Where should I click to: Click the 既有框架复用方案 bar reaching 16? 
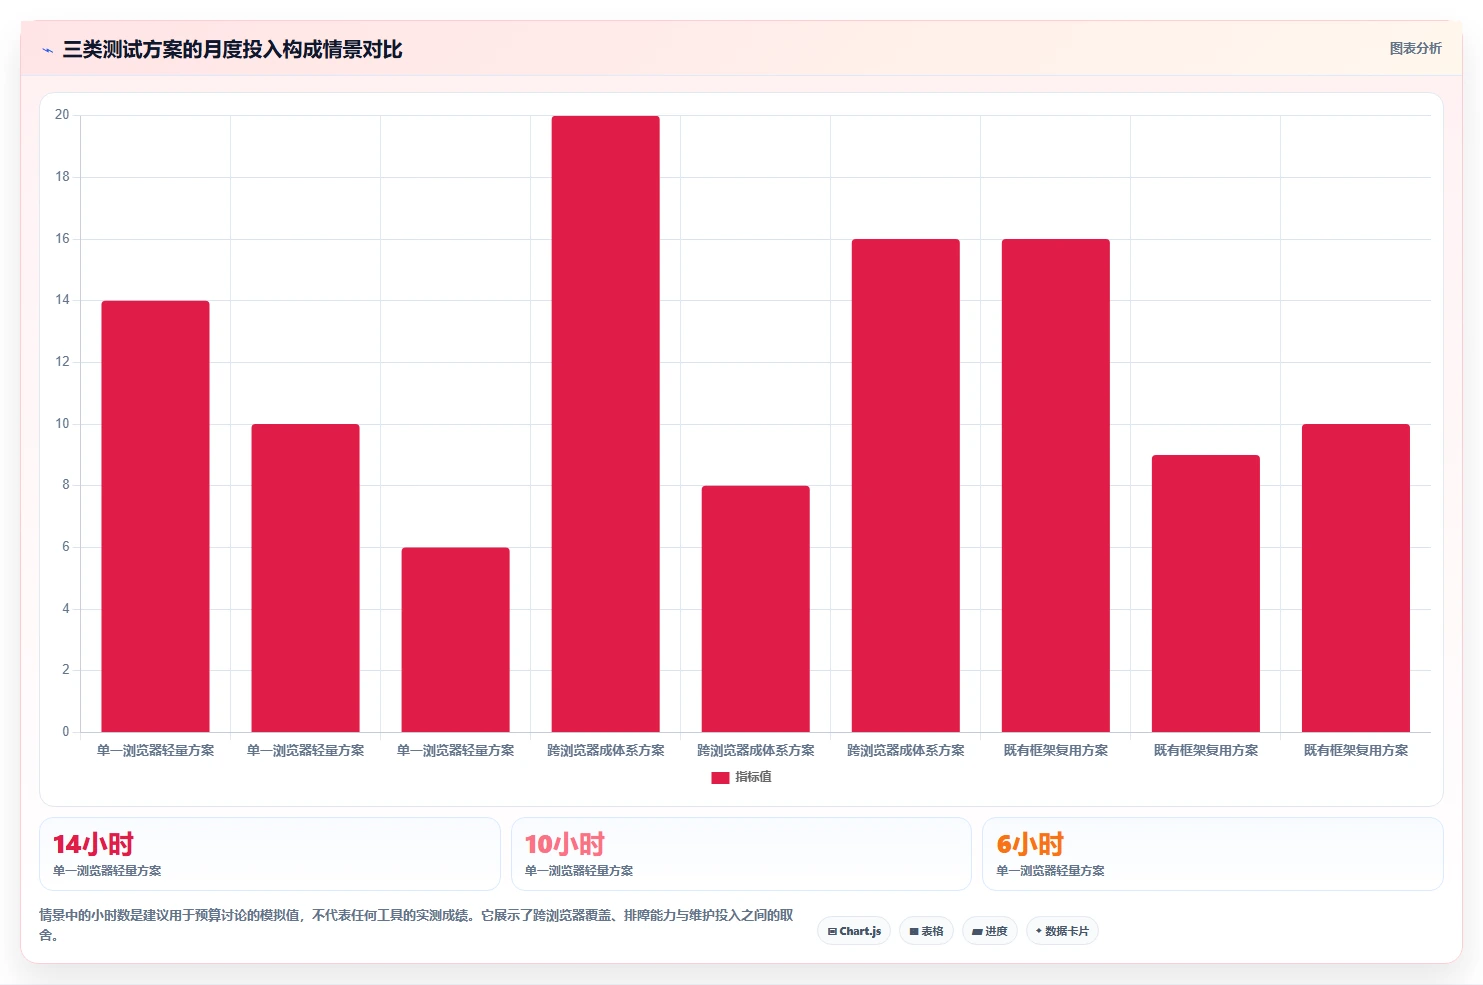(x=1055, y=485)
